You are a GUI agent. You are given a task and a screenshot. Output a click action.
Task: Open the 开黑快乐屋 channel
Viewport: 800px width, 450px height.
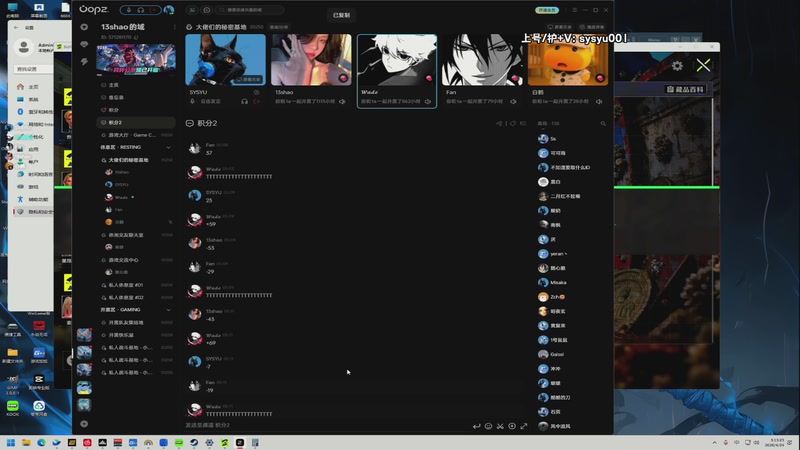(x=136, y=335)
